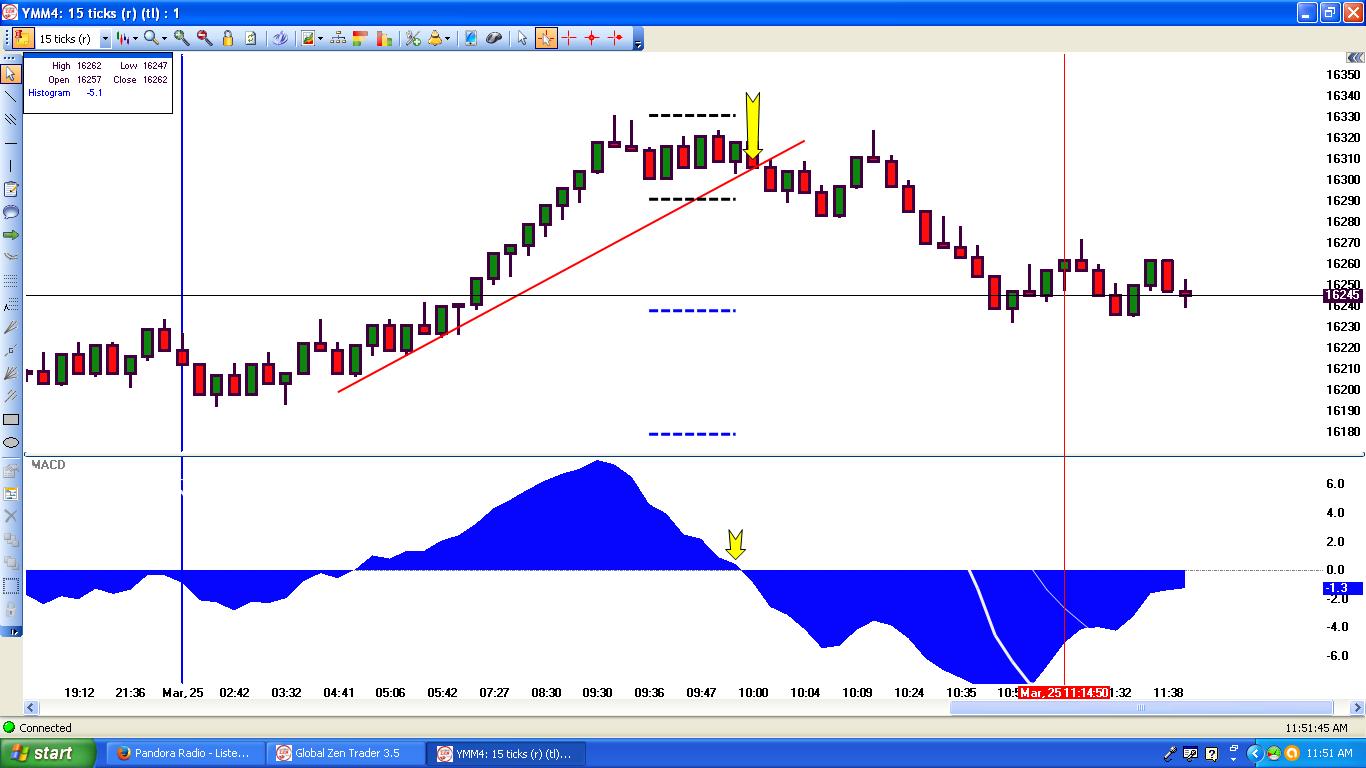
Task: Click the volume bar chart icon
Action: pos(384,39)
